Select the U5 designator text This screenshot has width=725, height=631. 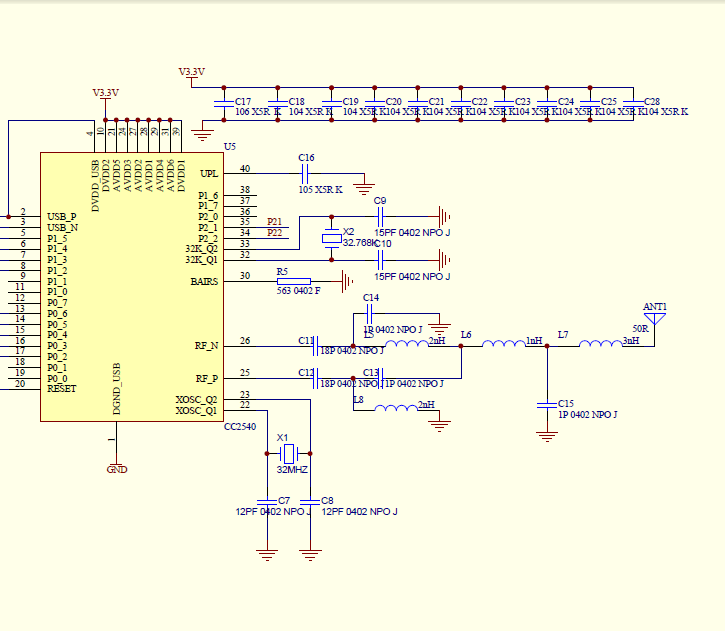(230, 147)
